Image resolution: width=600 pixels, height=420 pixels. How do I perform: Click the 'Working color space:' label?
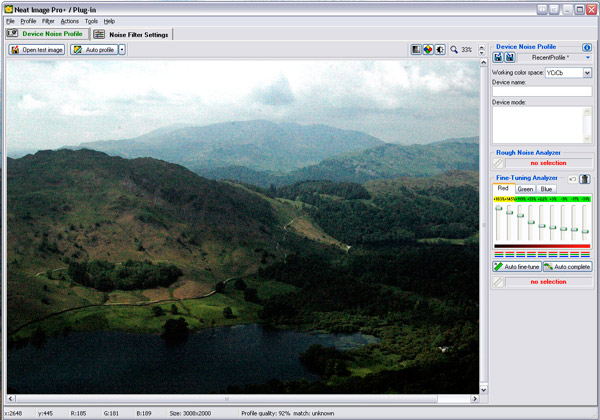(x=518, y=73)
